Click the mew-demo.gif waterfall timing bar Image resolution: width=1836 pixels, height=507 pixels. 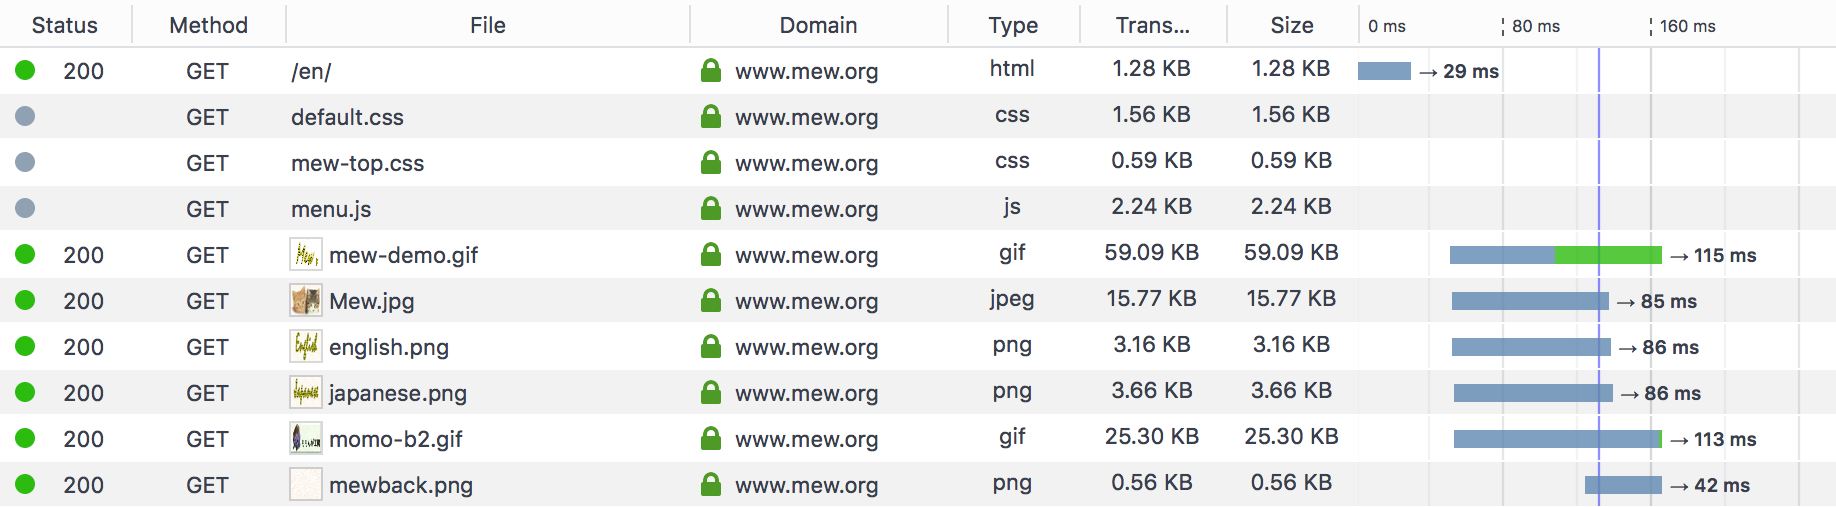point(1556,255)
